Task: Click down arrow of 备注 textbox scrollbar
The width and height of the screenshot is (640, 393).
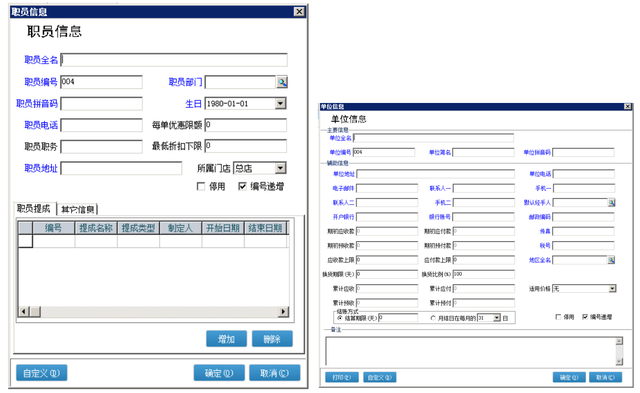Action: click(619, 361)
